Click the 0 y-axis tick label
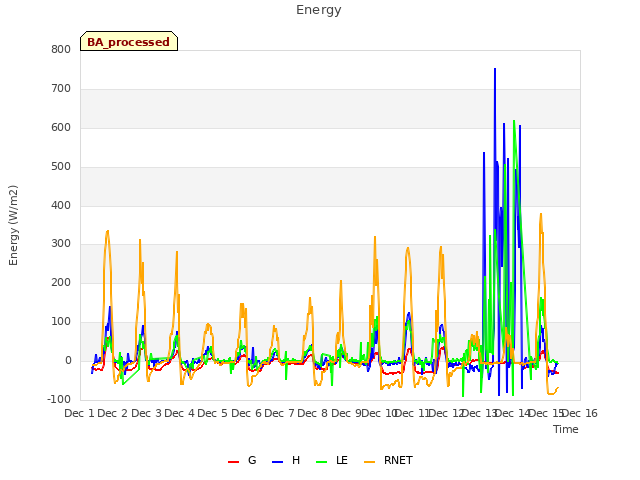The image size is (640, 480). pyautogui.click(x=68, y=361)
